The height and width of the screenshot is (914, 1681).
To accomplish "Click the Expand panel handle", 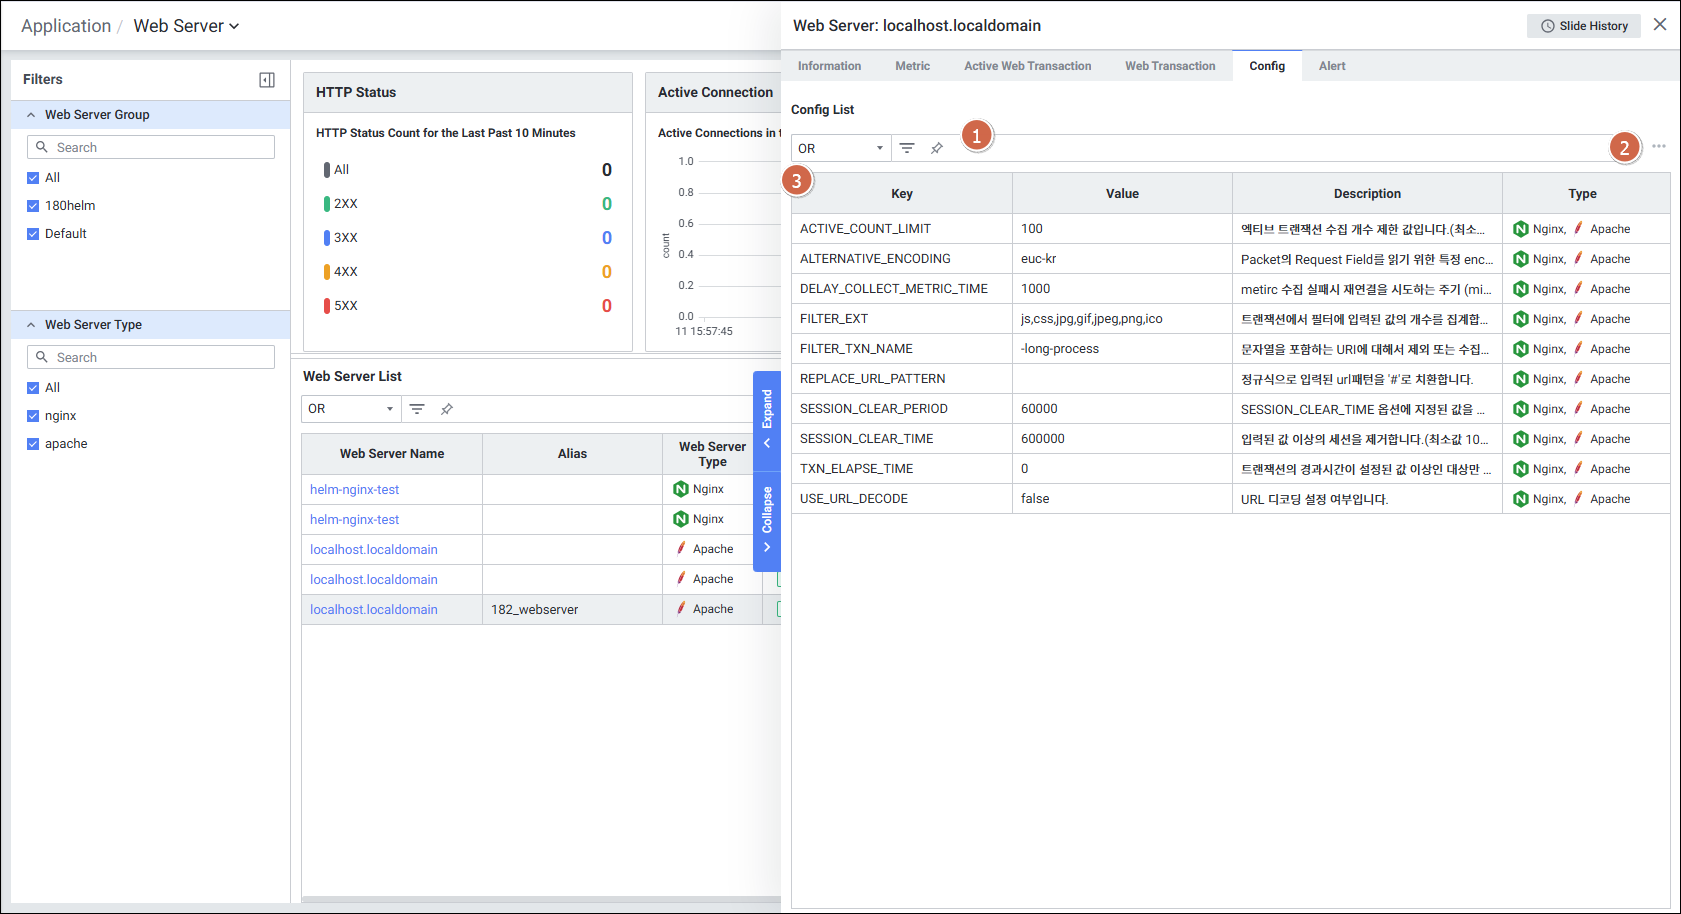I will click(x=767, y=417).
